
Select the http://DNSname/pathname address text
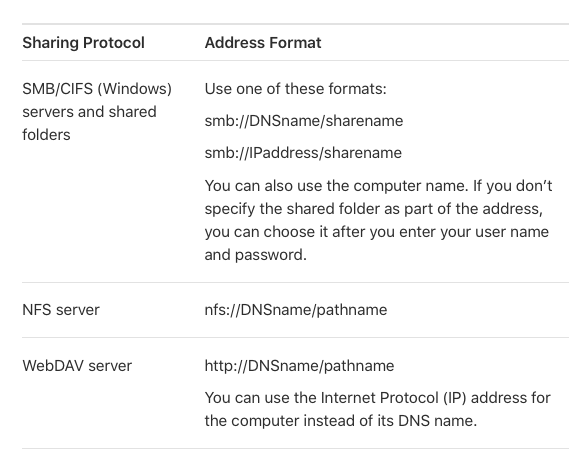click(x=299, y=366)
